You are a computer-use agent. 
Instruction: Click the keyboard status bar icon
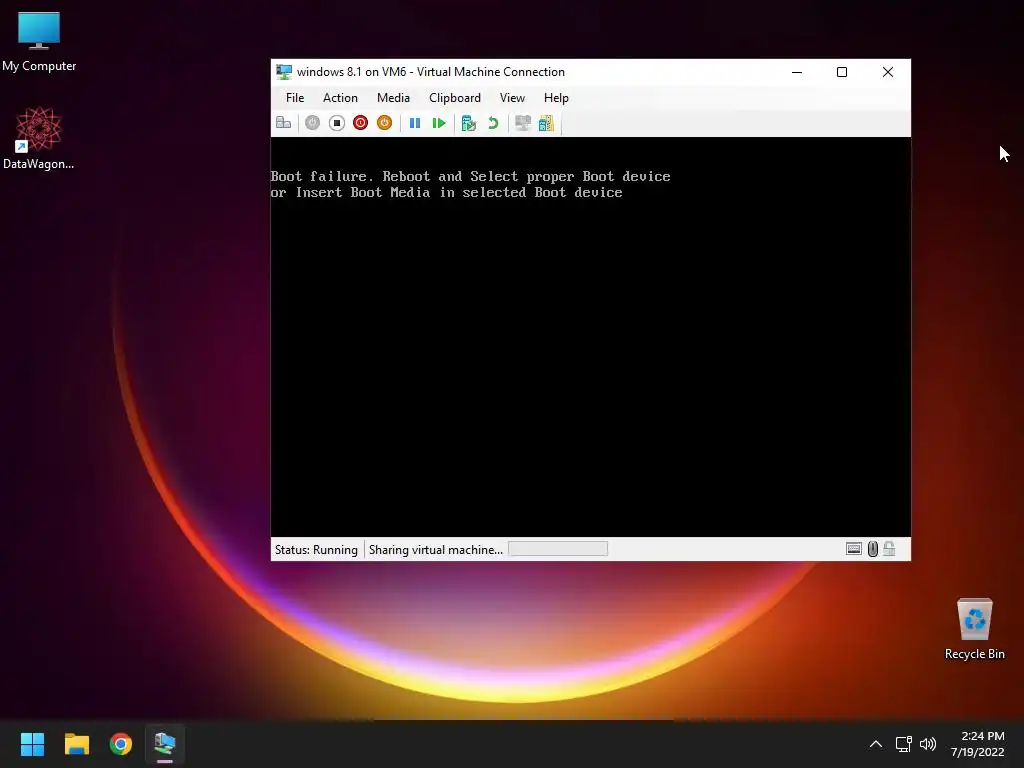point(854,549)
